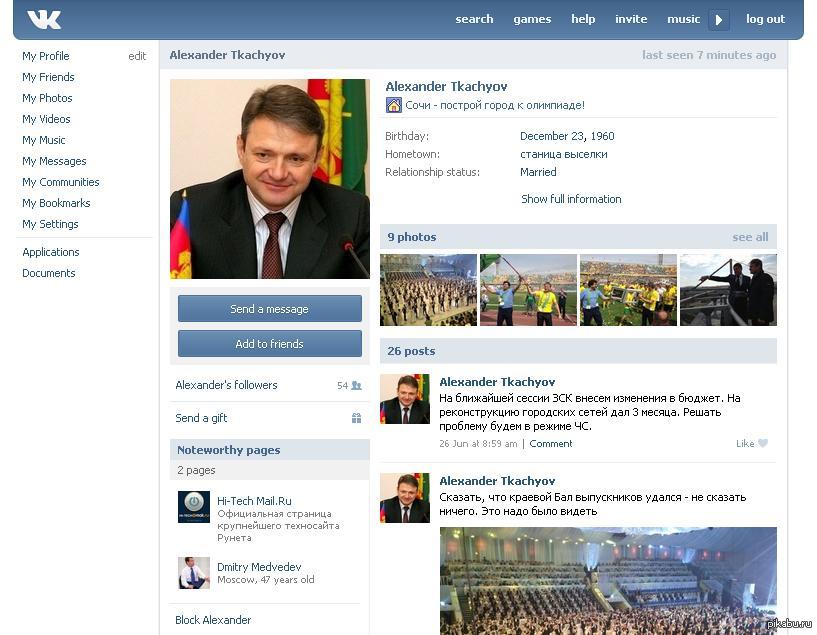
Task: Open games in the top bar
Action: [532, 19]
